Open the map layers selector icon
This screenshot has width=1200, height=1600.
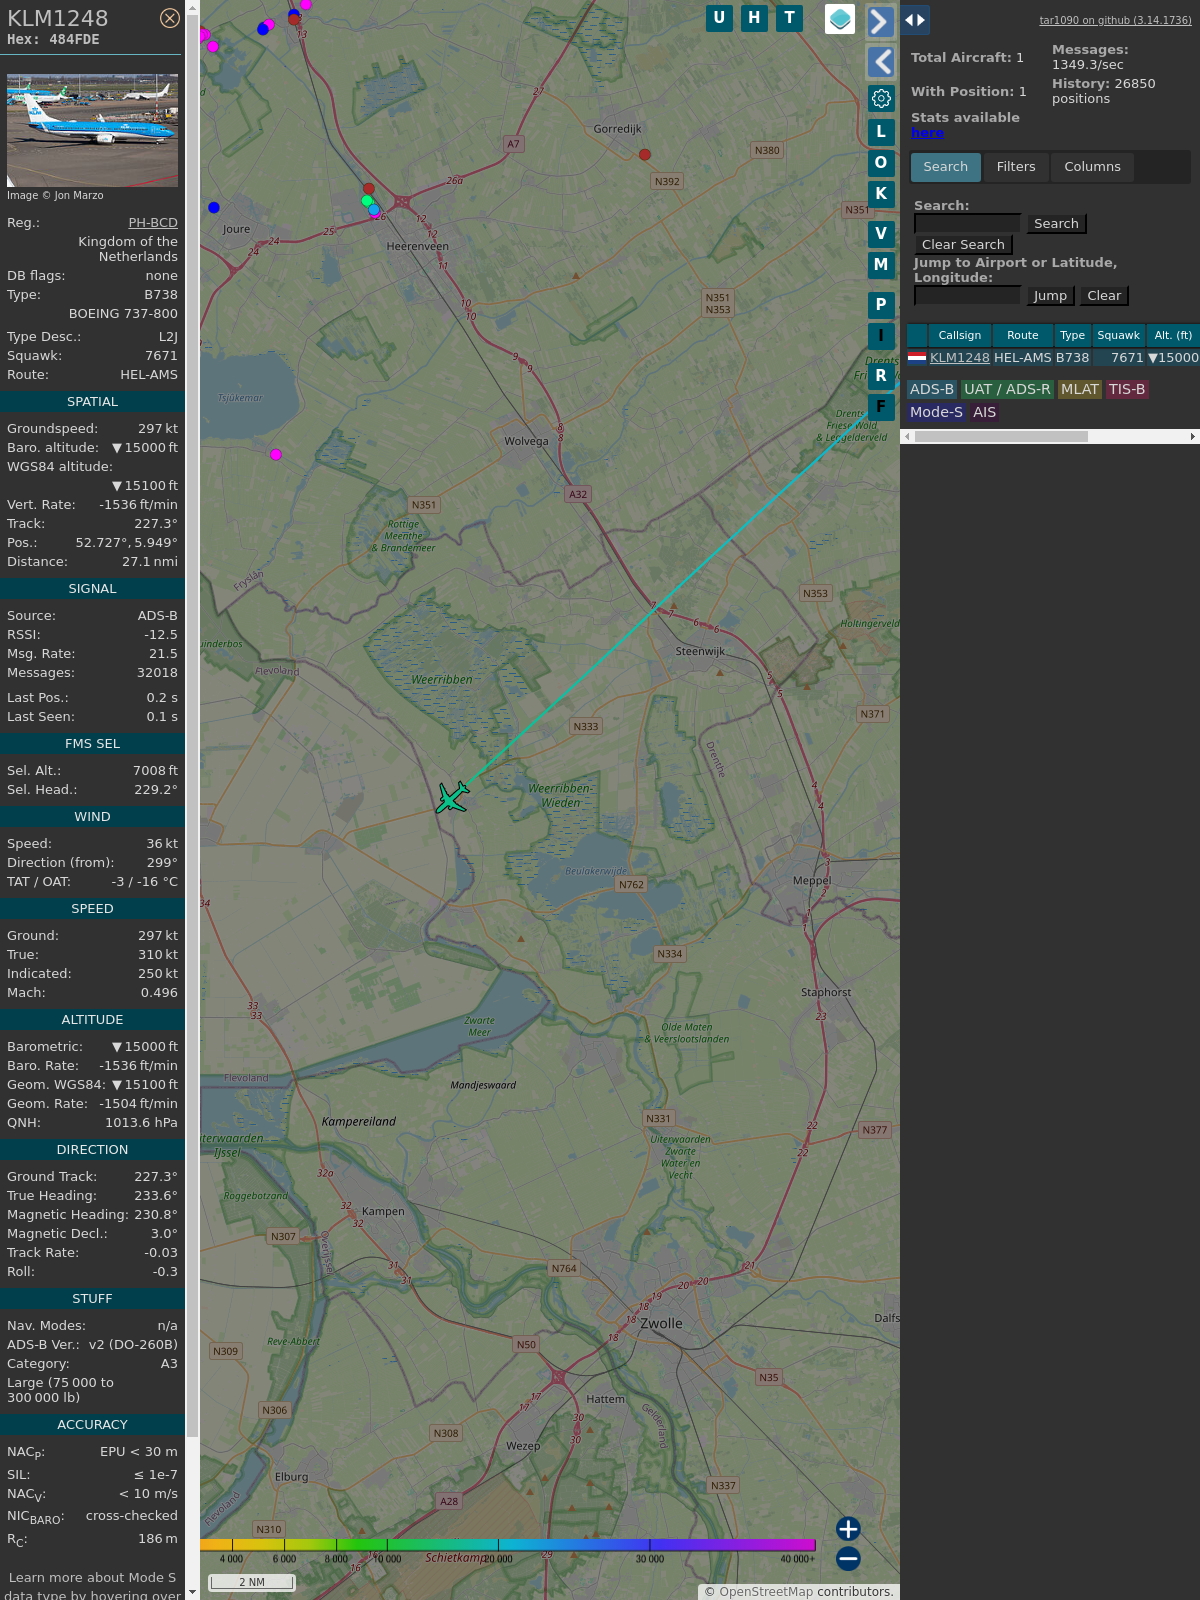tap(840, 19)
